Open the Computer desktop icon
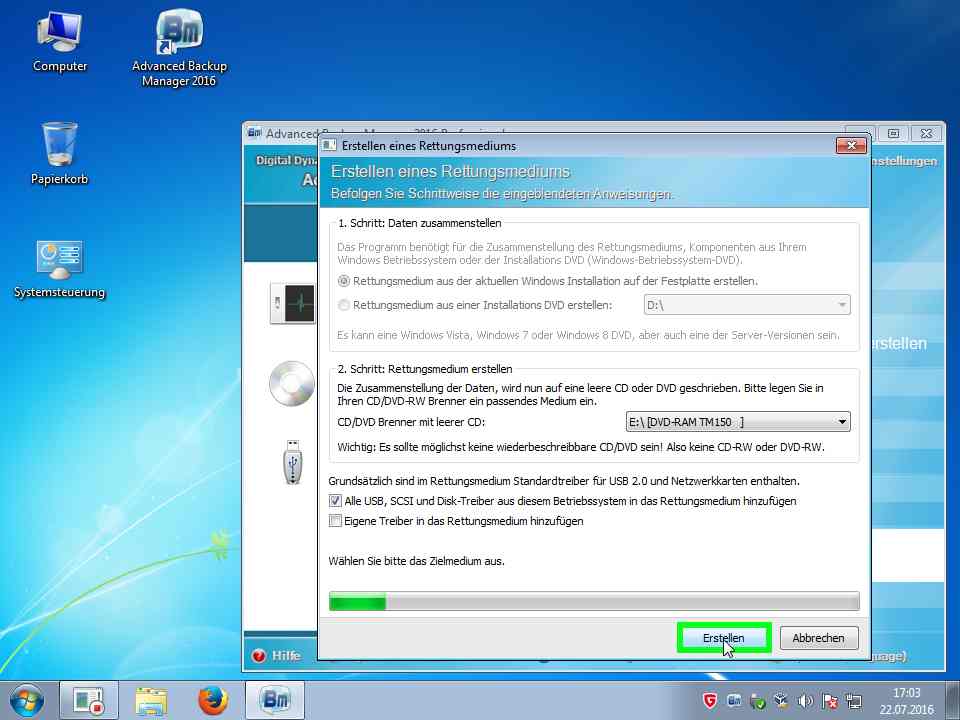Screen dimensions: 960x720 [x=59, y=43]
